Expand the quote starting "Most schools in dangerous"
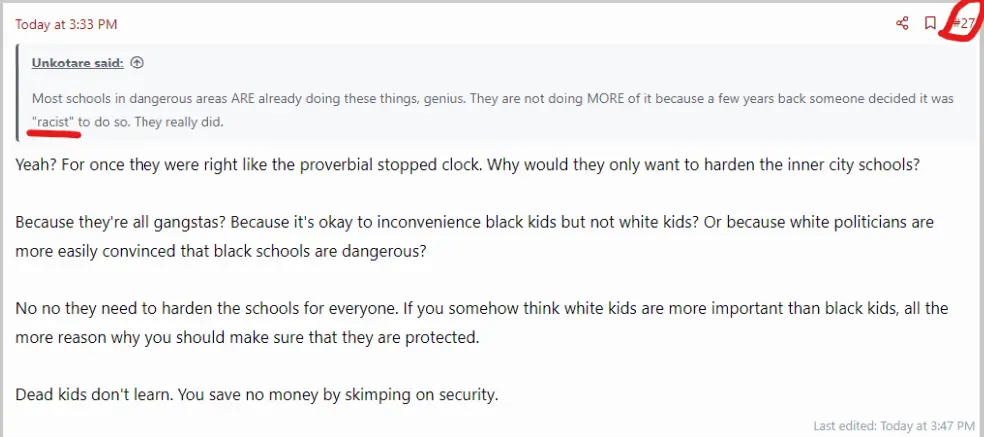Screen dimensions: 984x437 click(x=300, y=98)
